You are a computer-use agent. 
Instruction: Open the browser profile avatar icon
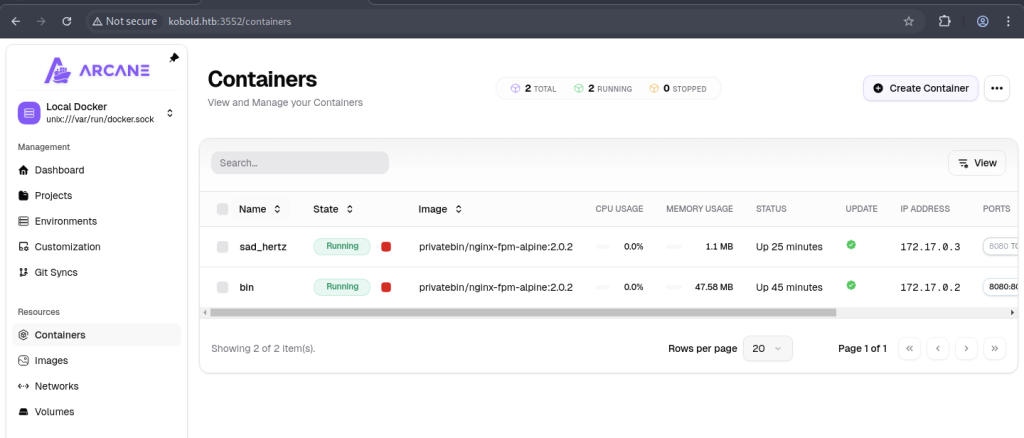(983, 22)
